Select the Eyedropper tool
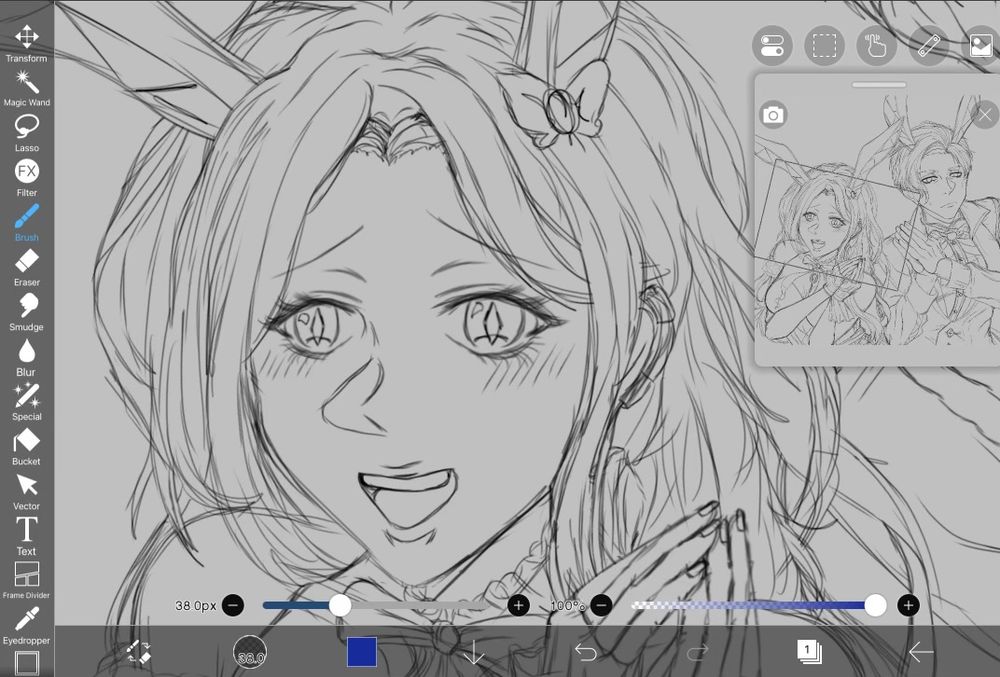This screenshot has height=677, width=1000. [x=26, y=626]
